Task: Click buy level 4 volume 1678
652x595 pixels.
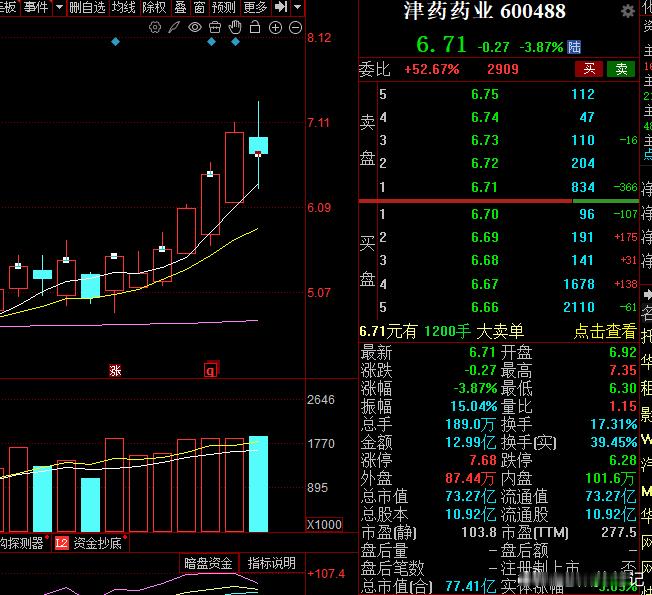Action: pos(579,284)
